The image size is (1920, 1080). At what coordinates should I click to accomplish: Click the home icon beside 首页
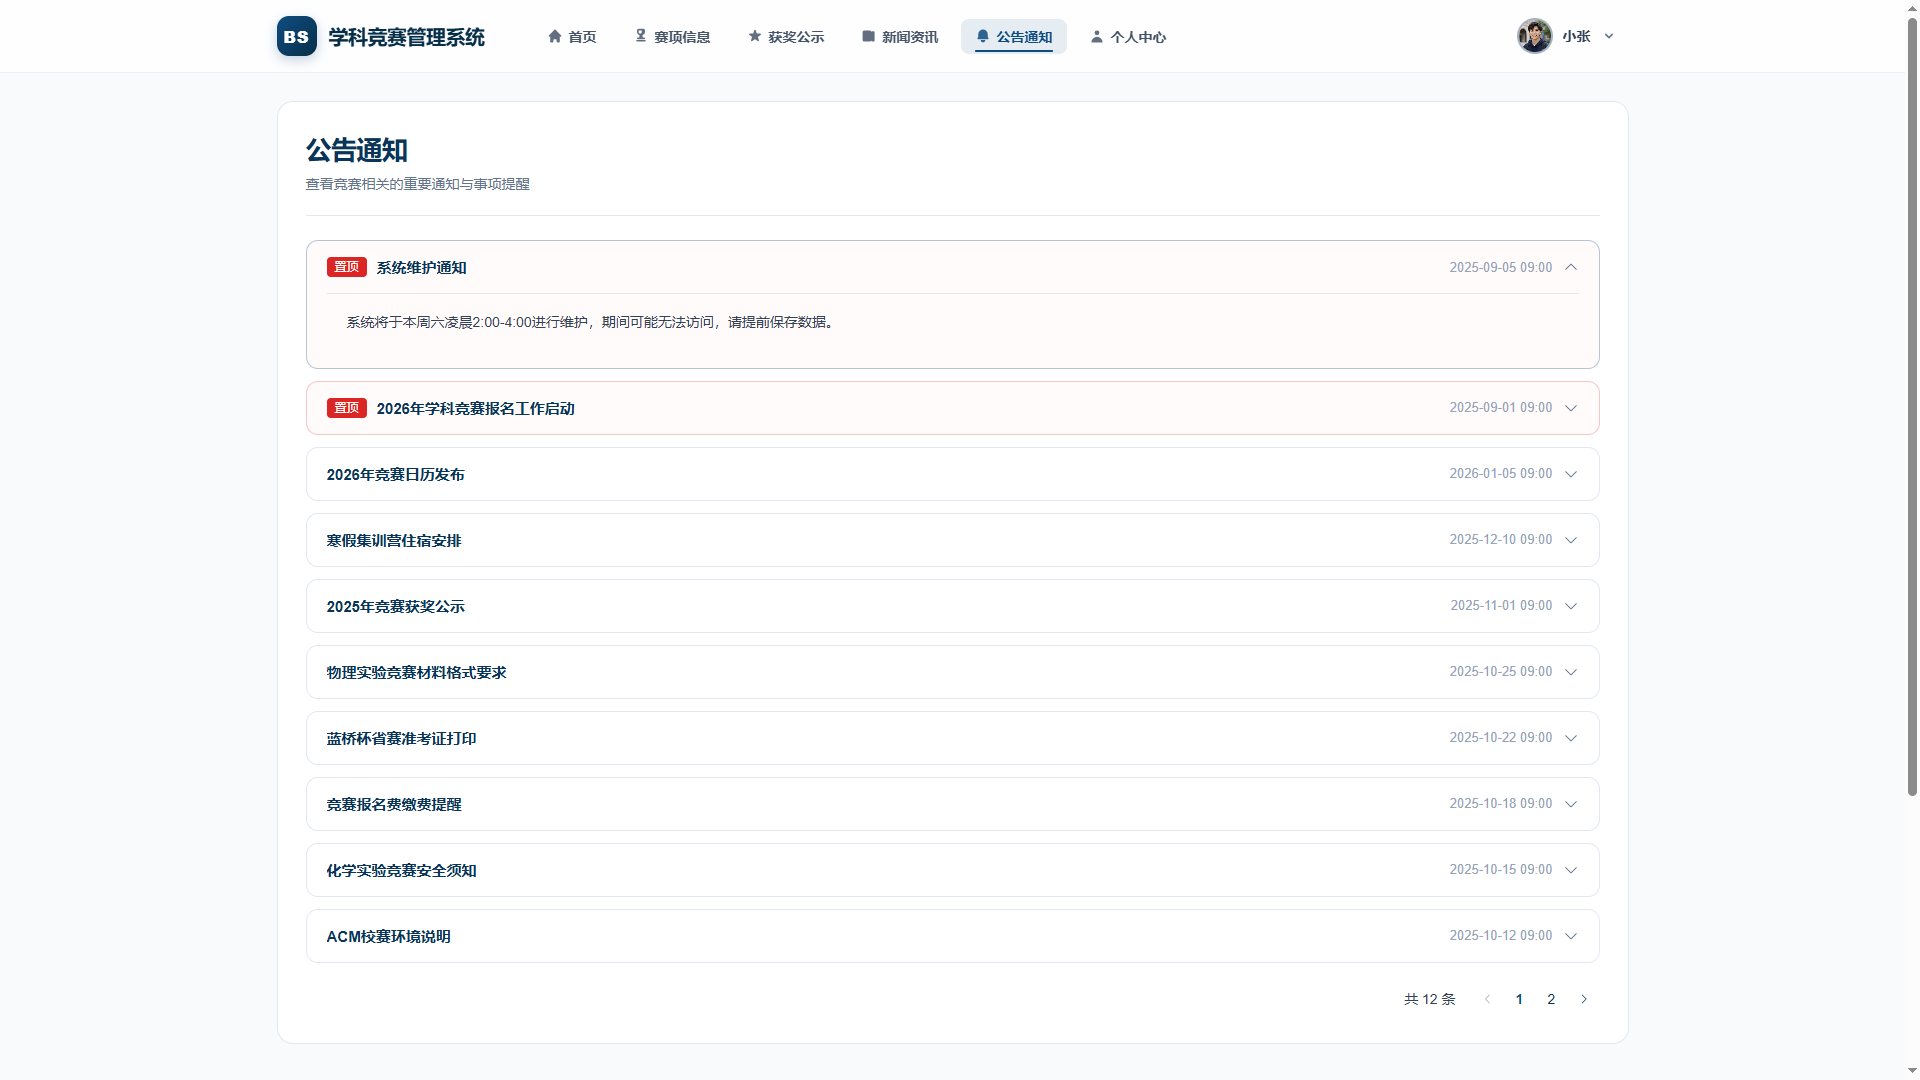555,36
